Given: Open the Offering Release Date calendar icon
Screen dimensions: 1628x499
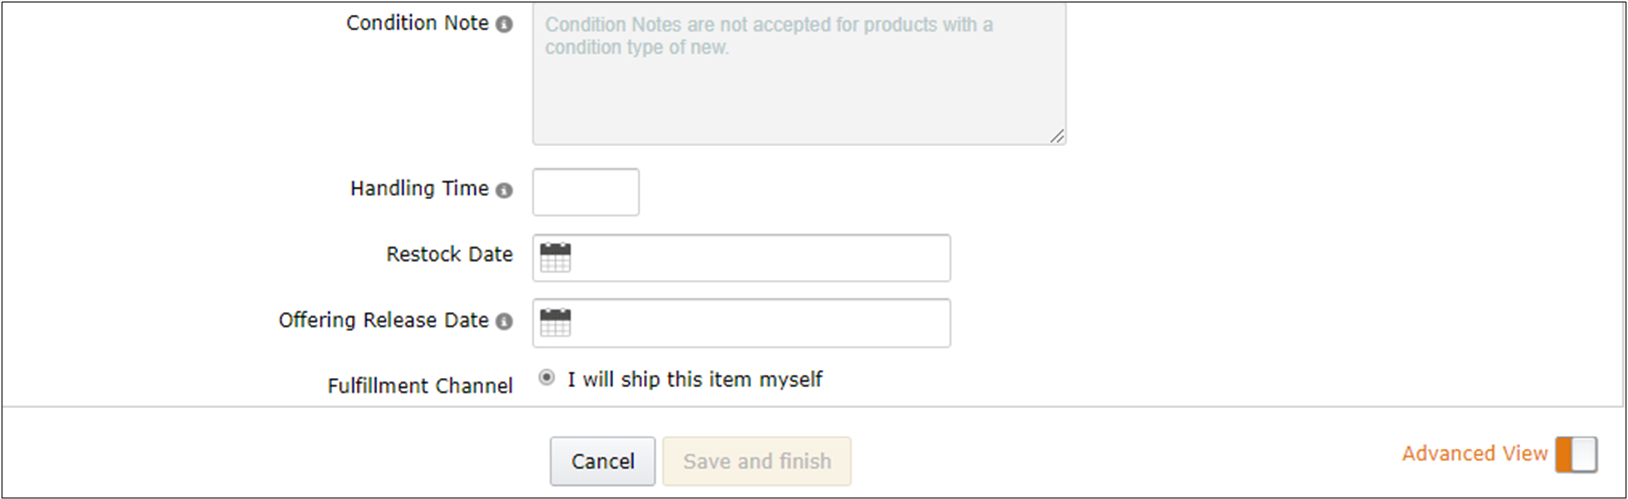Looking at the screenshot, I should point(555,323).
